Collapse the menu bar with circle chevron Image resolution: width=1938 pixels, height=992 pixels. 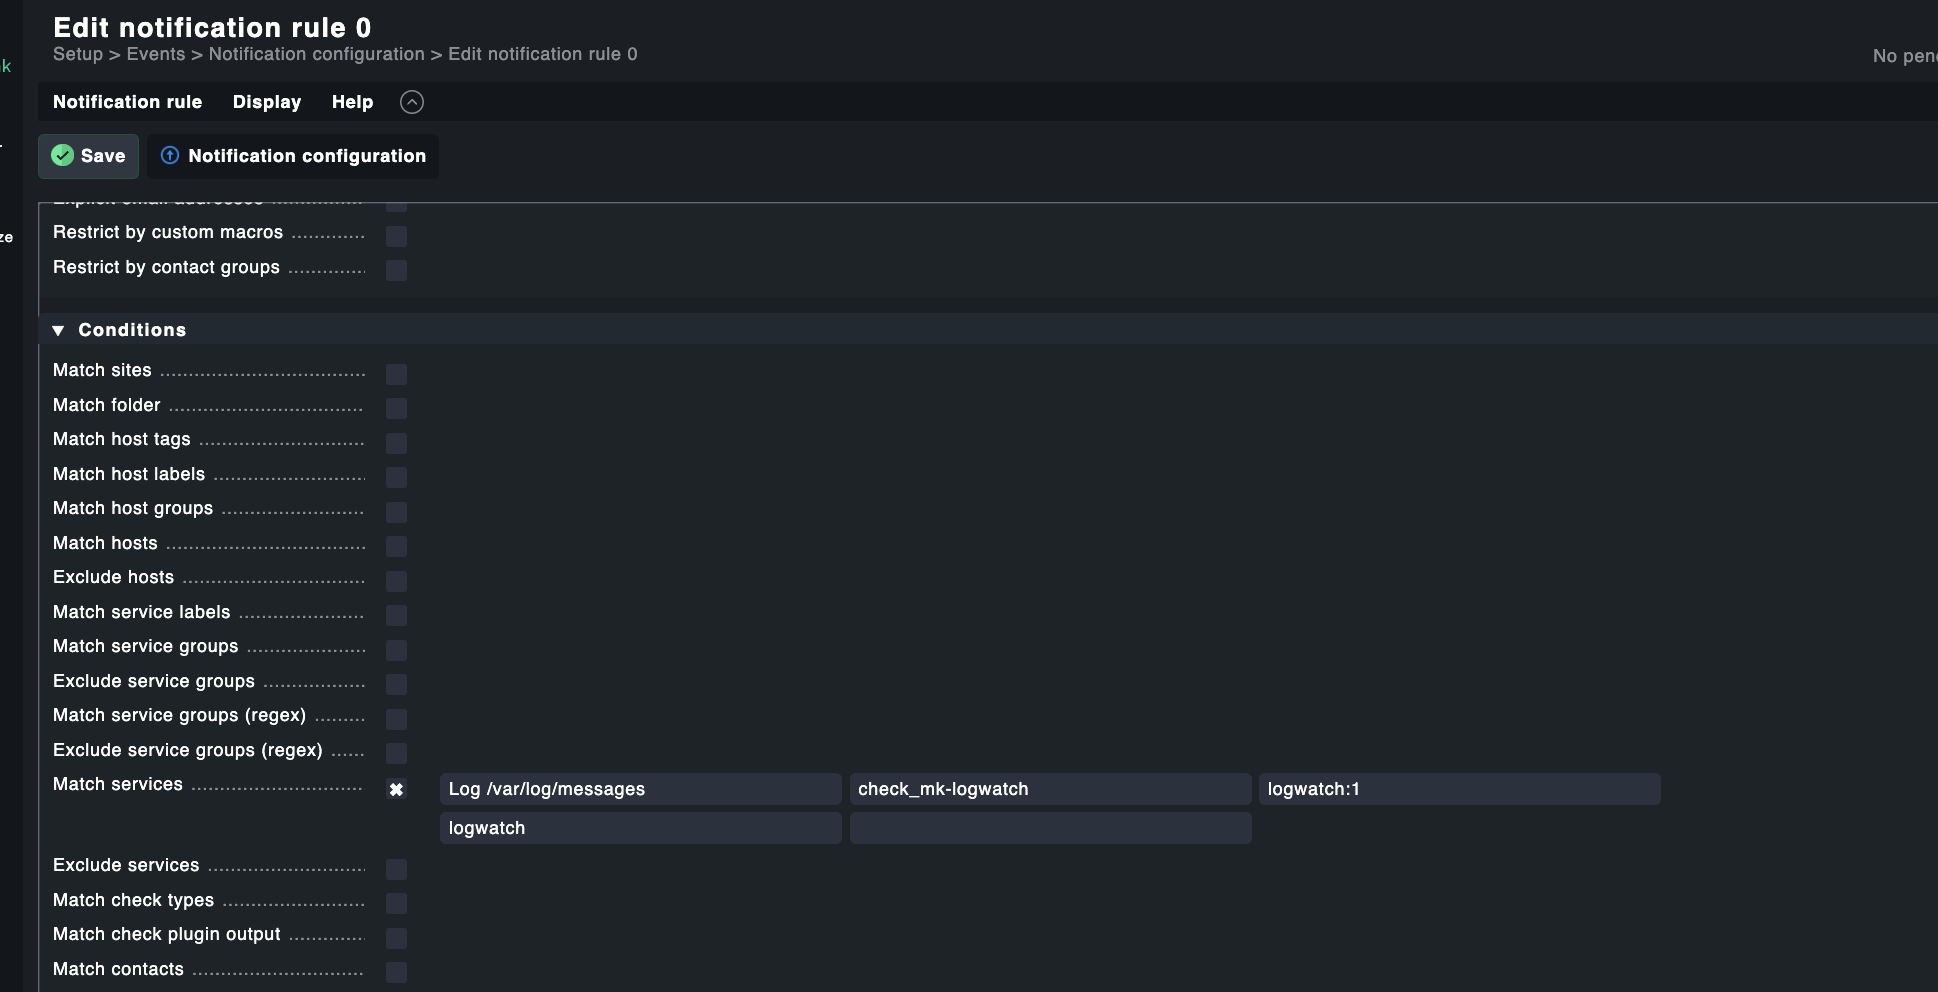tap(412, 102)
